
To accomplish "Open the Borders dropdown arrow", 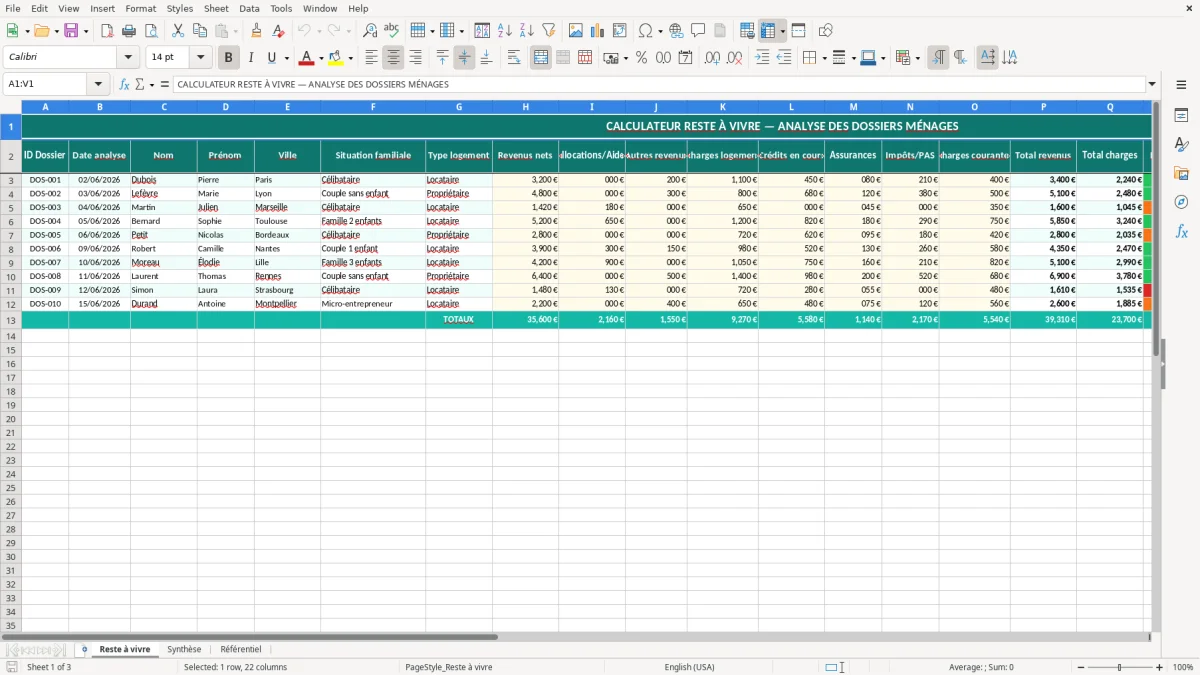I will point(823,58).
